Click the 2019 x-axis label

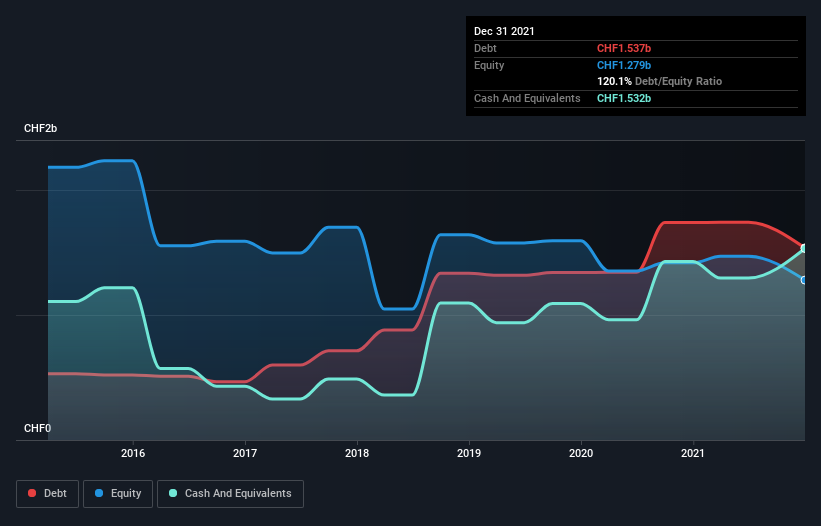tap(469, 453)
